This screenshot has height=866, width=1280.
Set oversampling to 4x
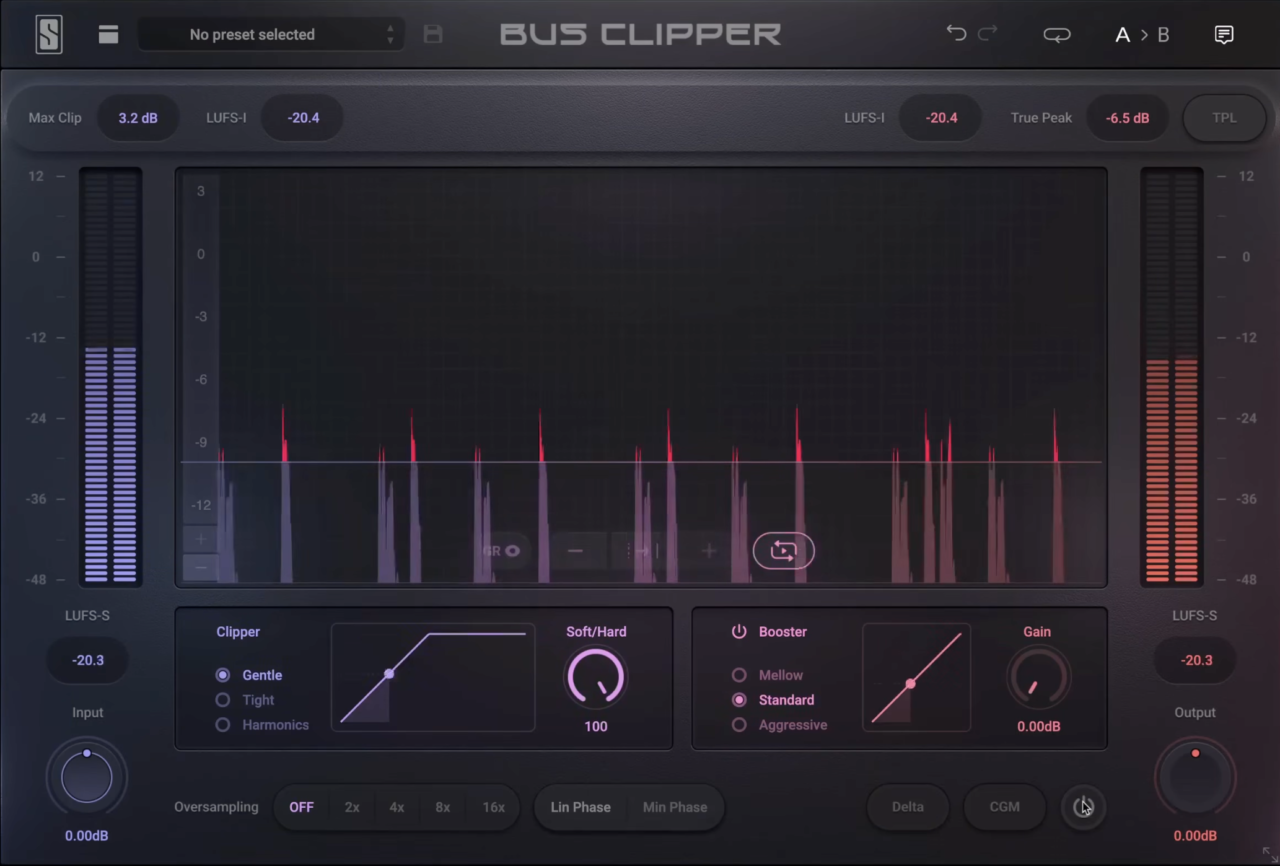point(397,808)
